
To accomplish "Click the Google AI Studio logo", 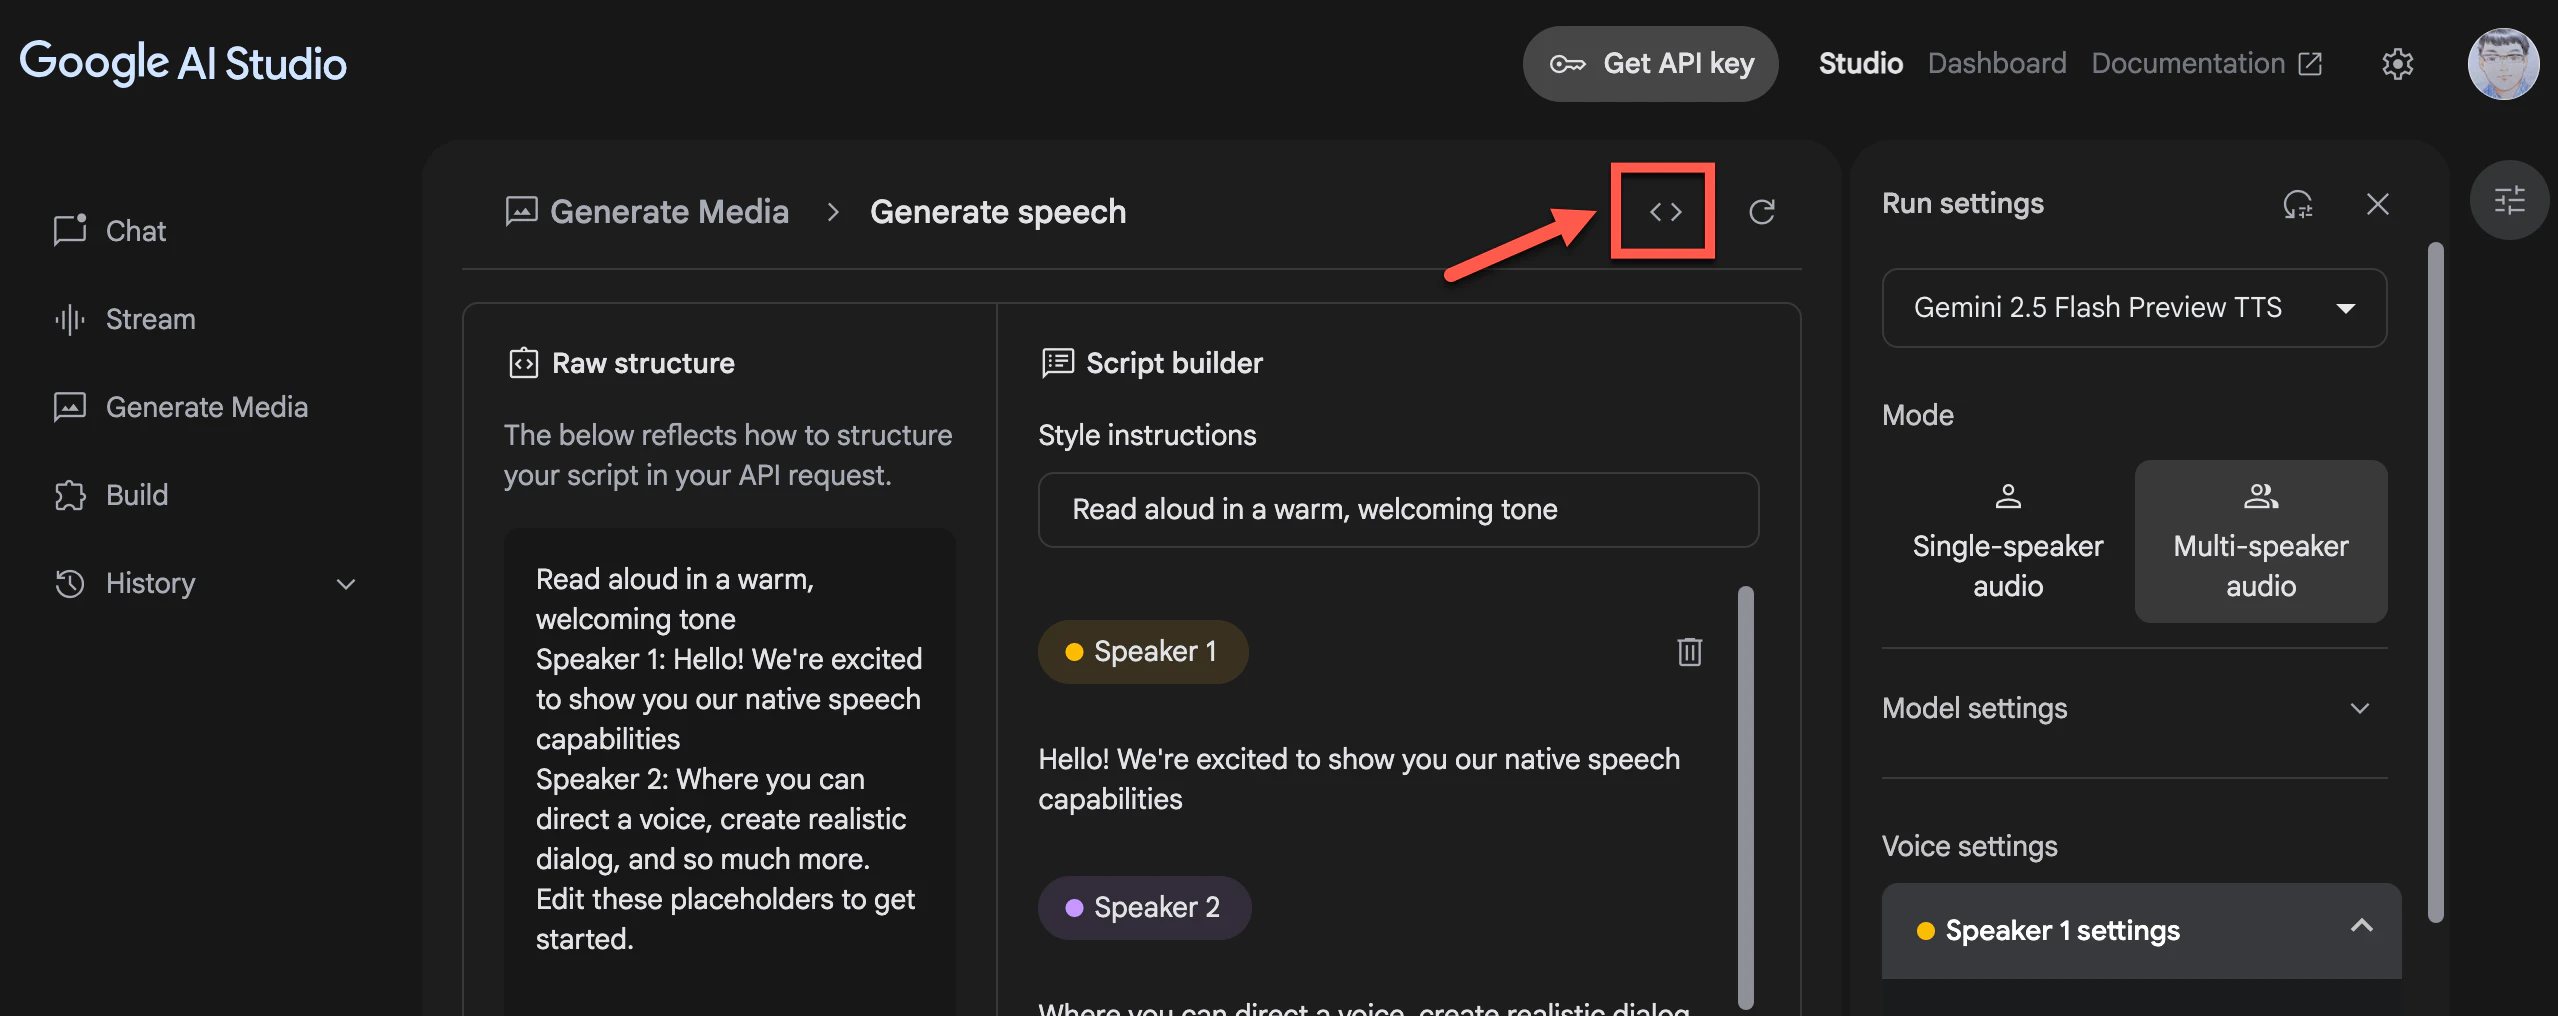I will click(183, 63).
